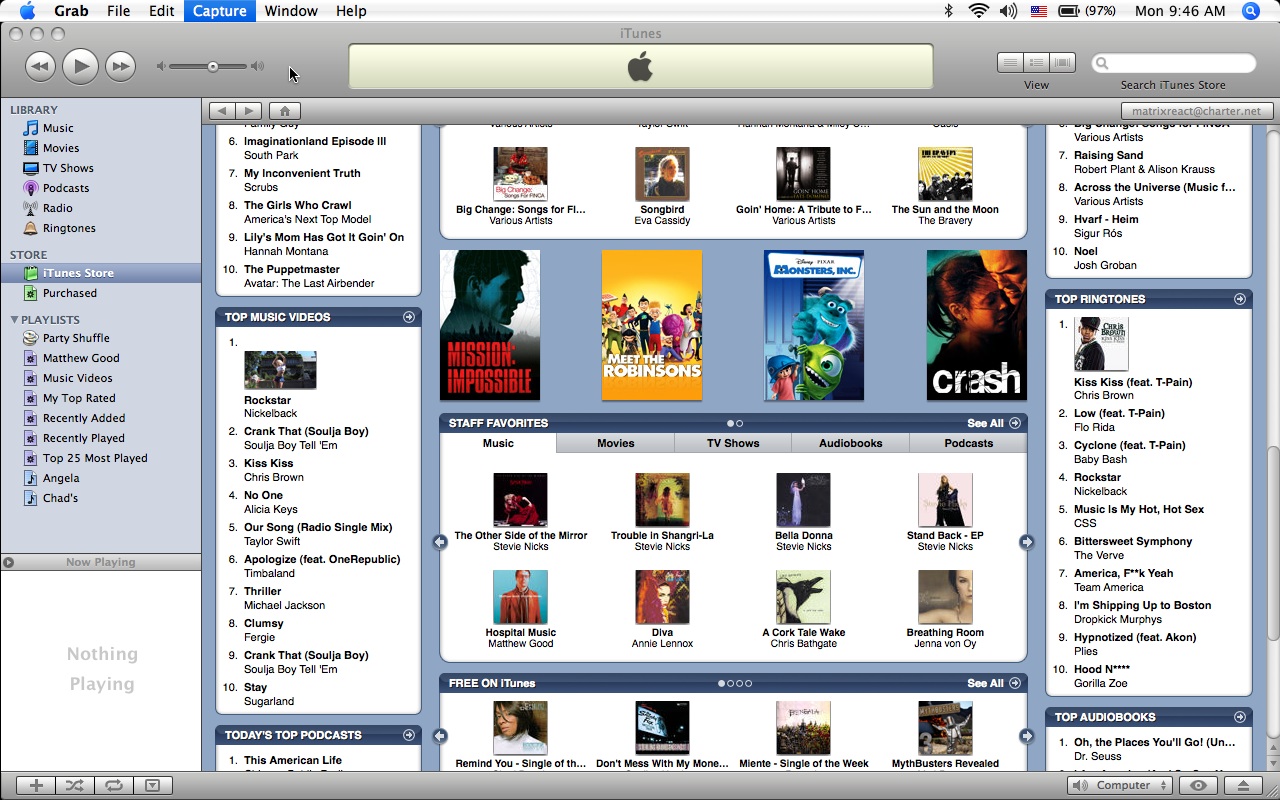The width and height of the screenshot is (1280, 800).
Task: Open the Computer speakers dropdown
Action: (x=1119, y=786)
